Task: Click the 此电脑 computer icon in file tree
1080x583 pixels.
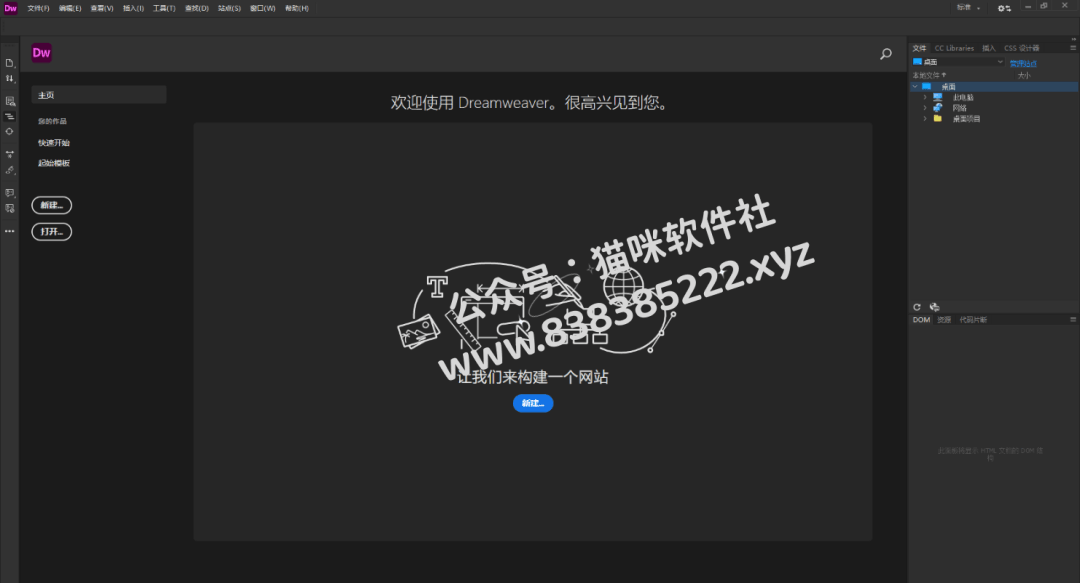Action: click(x=937, y=97)
